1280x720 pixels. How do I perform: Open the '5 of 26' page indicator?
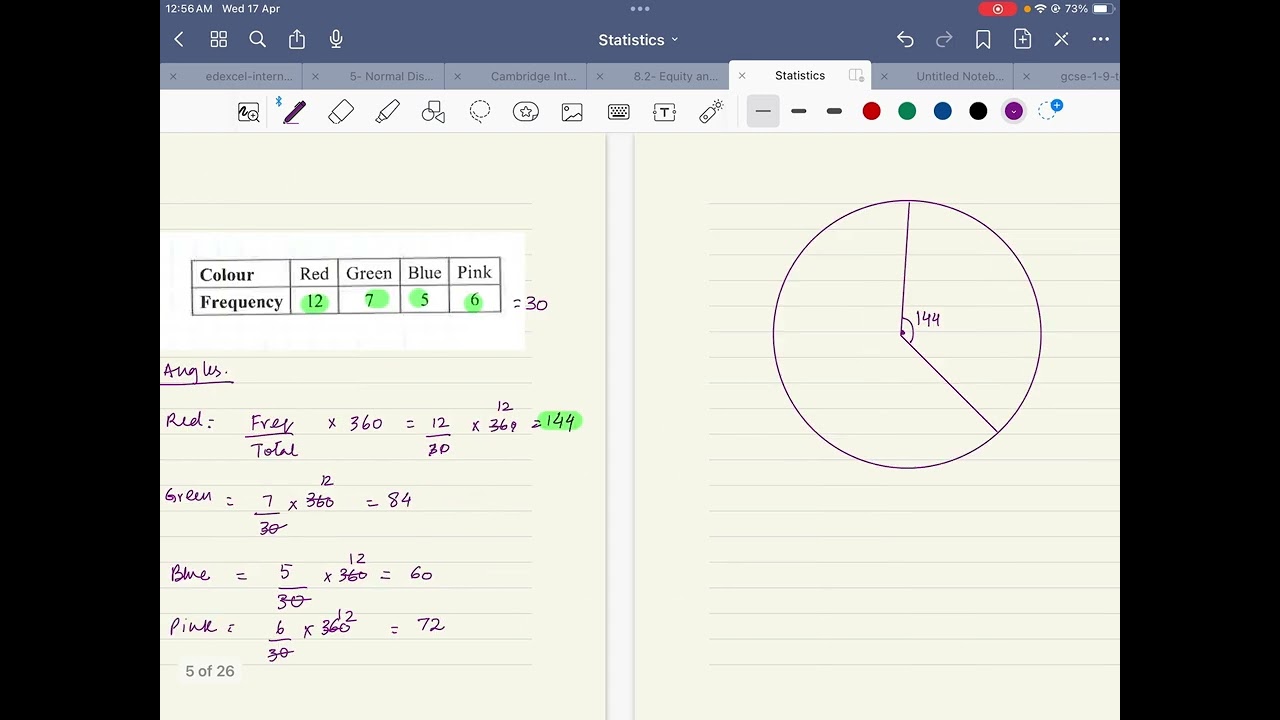click(x=210, y=671)
